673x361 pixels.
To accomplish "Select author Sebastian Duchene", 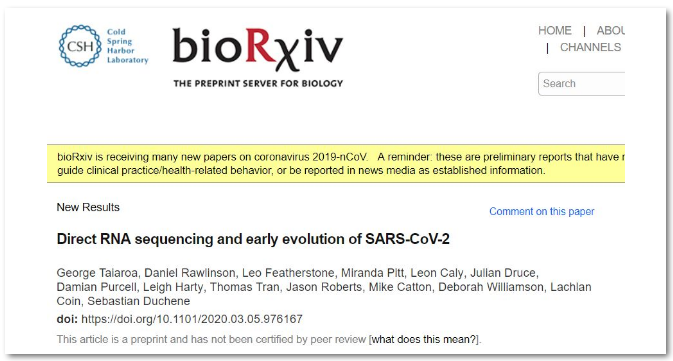I will coord(139,301).
